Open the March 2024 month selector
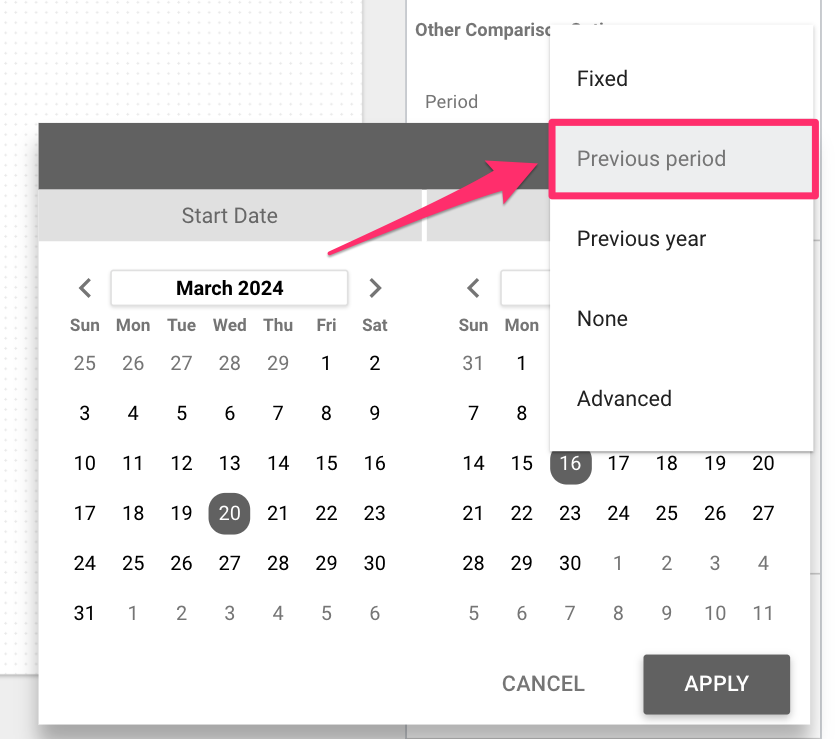Viewport: 838px width, 739px height. click(x=229, y=288)
